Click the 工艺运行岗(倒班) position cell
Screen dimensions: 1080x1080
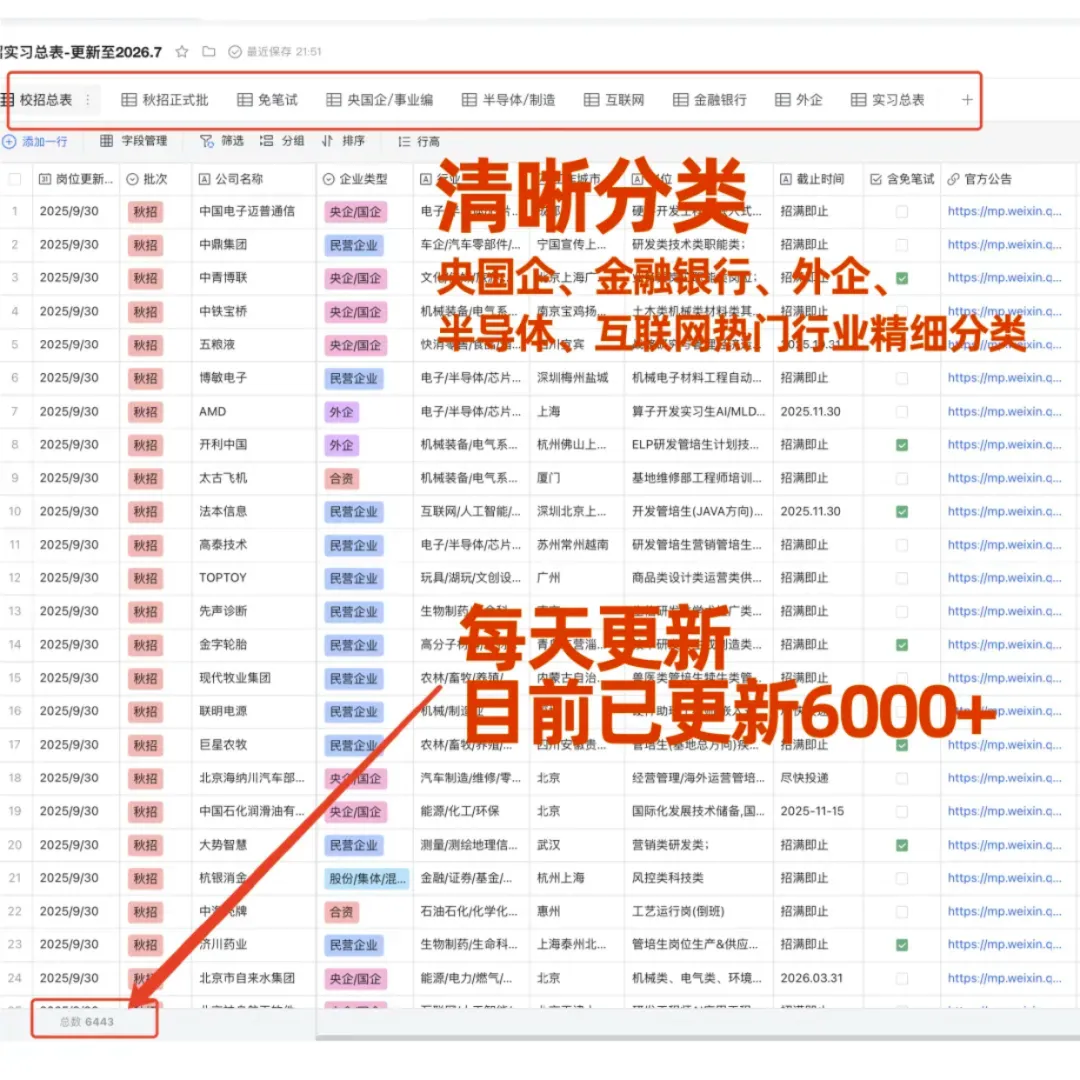698,911
